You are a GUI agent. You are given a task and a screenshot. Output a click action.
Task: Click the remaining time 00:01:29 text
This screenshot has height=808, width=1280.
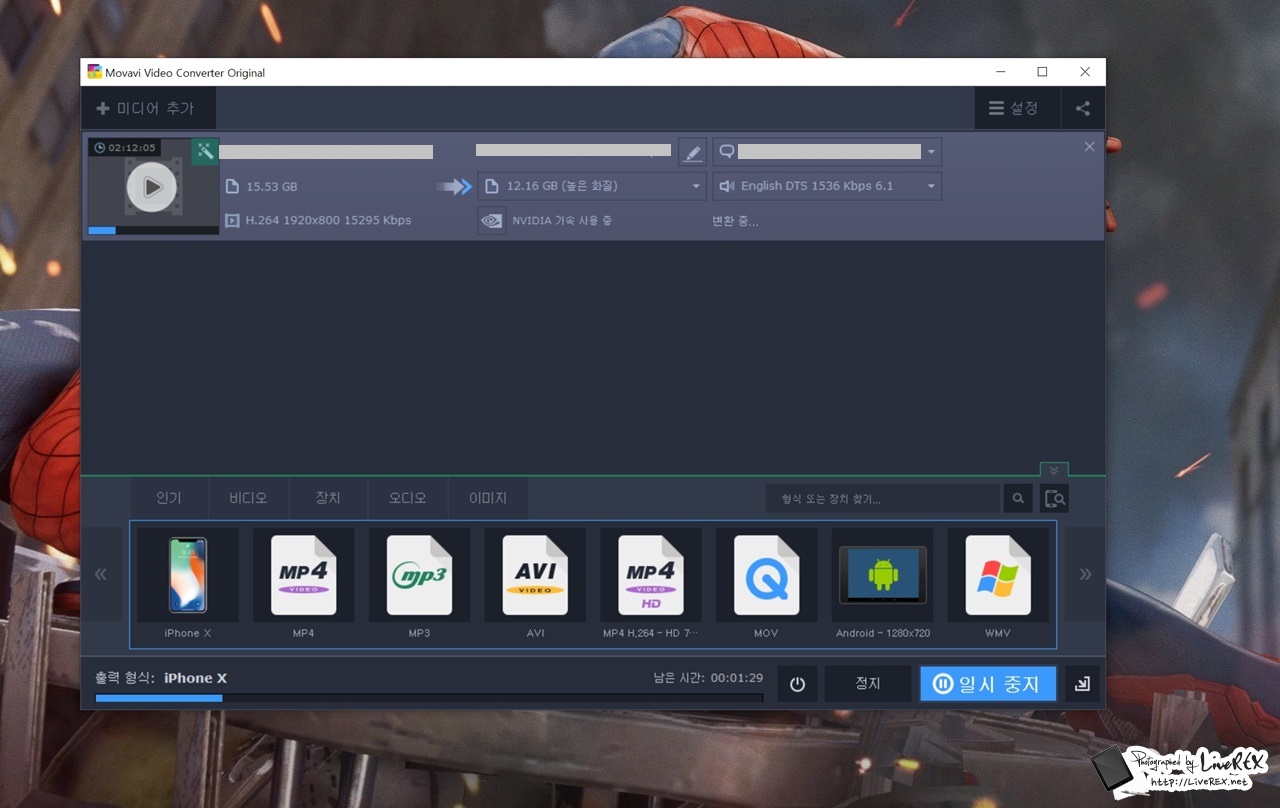point(708,678)
